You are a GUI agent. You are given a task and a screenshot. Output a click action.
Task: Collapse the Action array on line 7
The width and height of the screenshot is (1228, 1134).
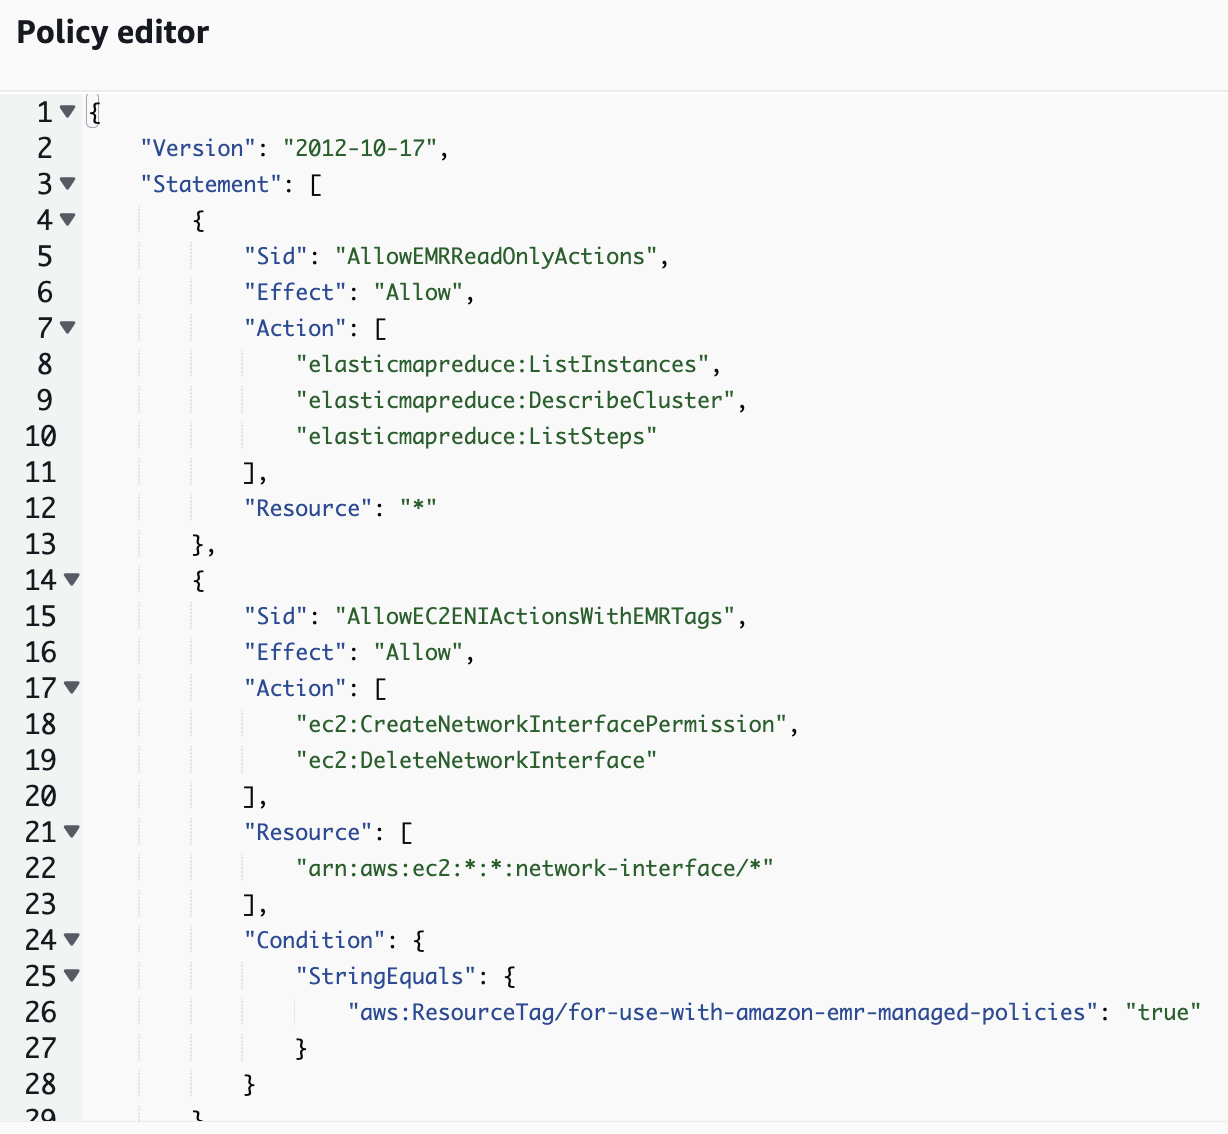tap(68, 328)
